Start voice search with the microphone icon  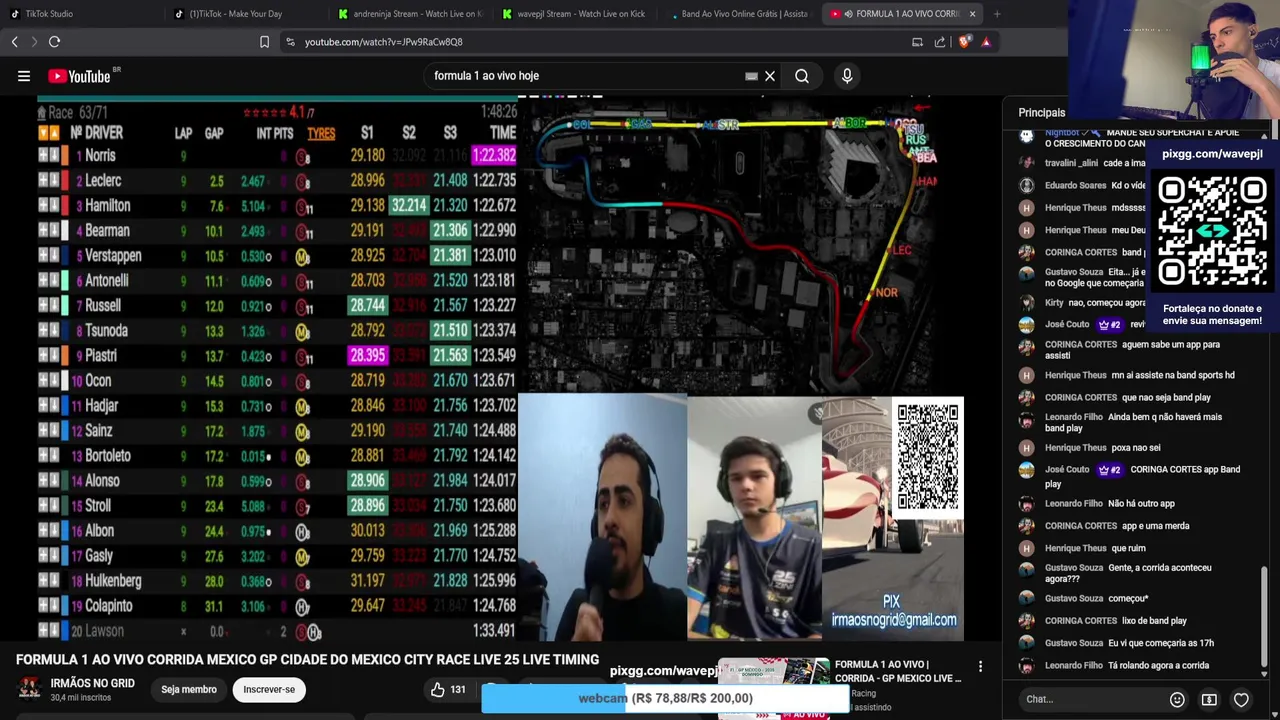[x=847, y=76]
